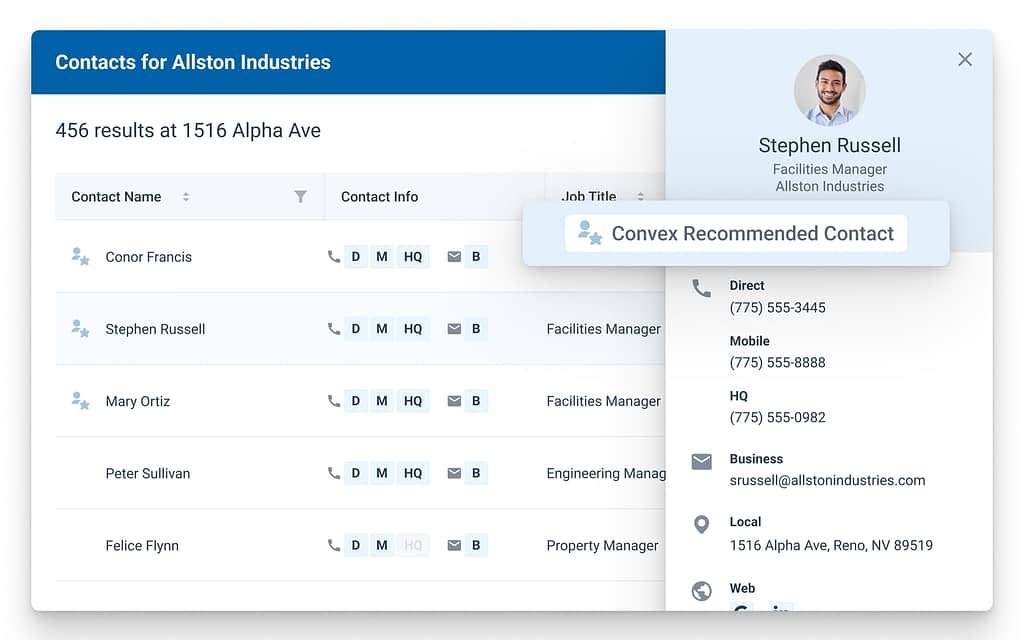Click envelope icon in detail panel

coord(701,462)
